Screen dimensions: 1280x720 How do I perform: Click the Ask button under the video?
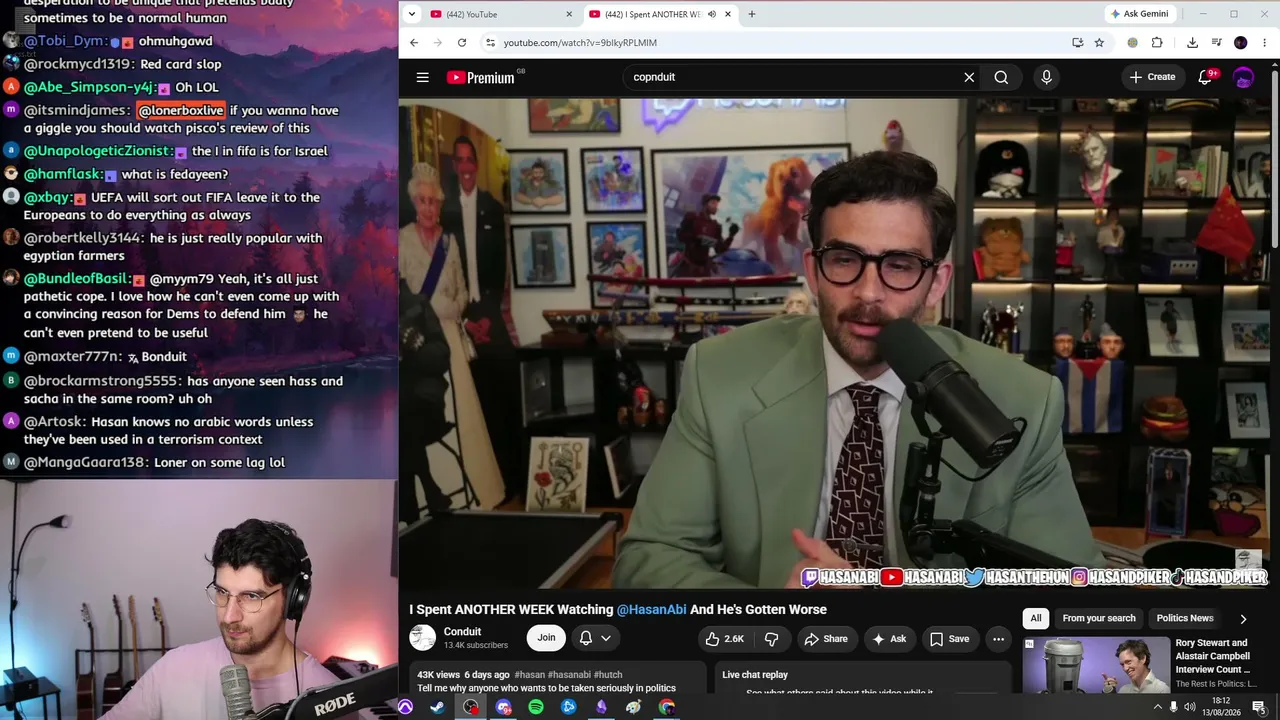pyautogui.click(x=889, y=639)
